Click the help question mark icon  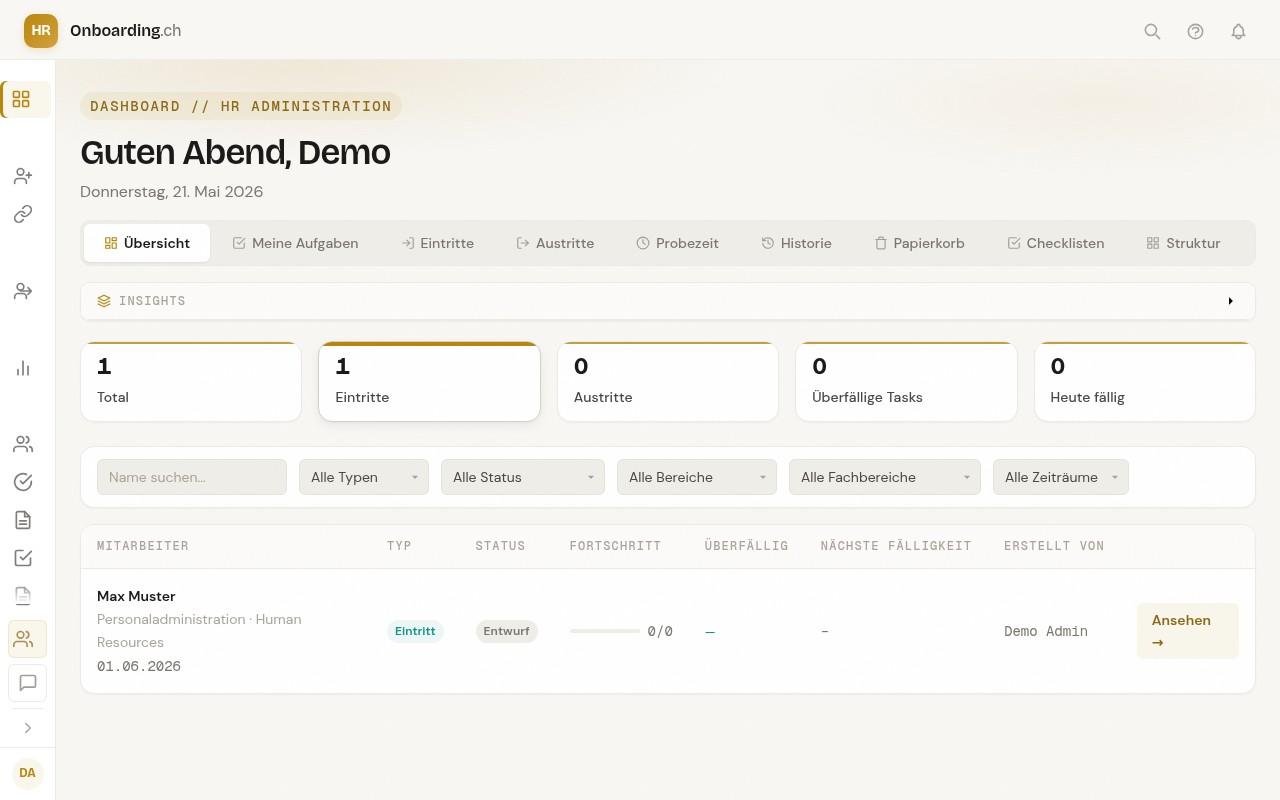coord(1195,31)
